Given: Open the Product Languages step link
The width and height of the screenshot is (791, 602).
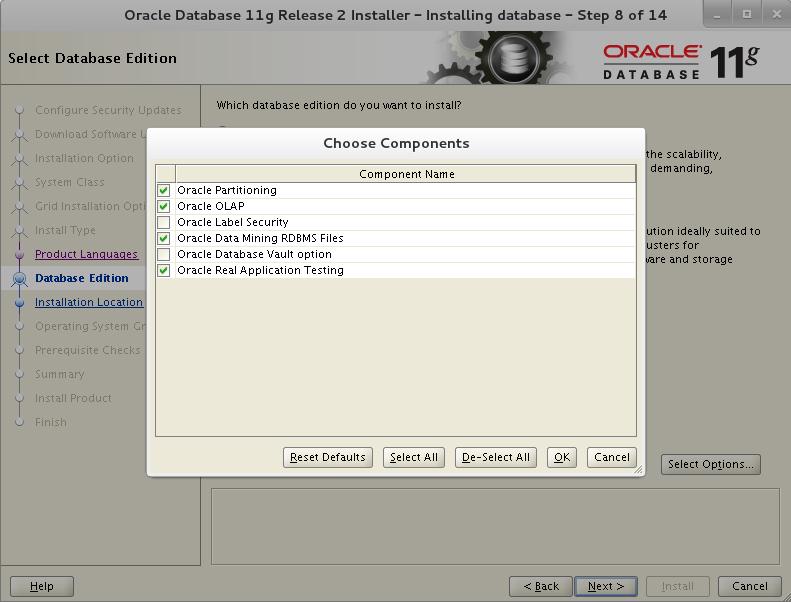Looking at the screenshot, I should 86,254.
